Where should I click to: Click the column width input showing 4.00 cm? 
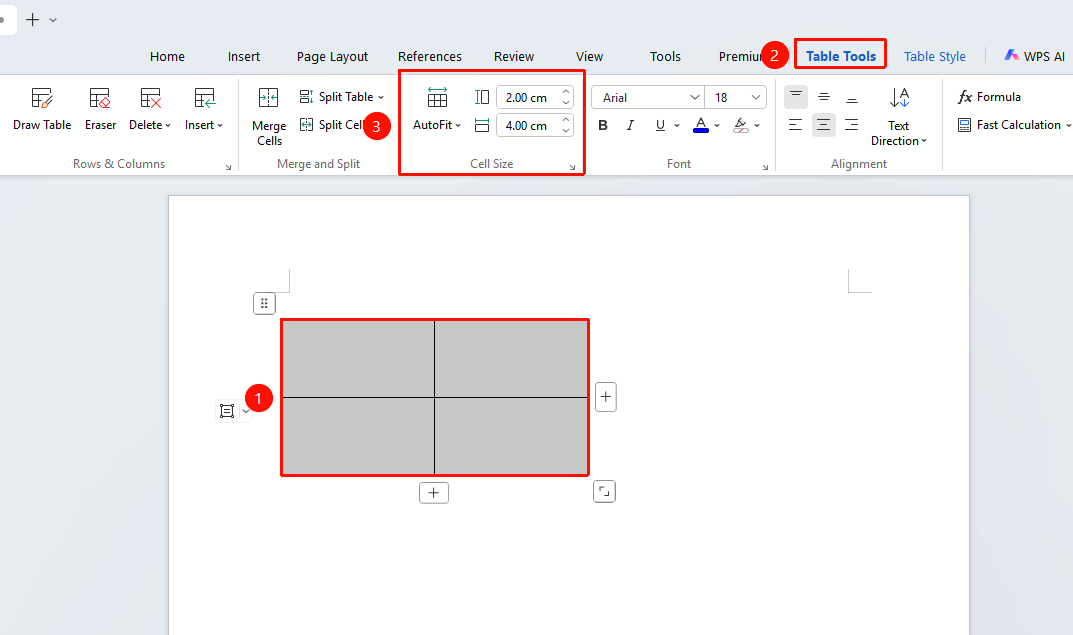click(526, 126)
